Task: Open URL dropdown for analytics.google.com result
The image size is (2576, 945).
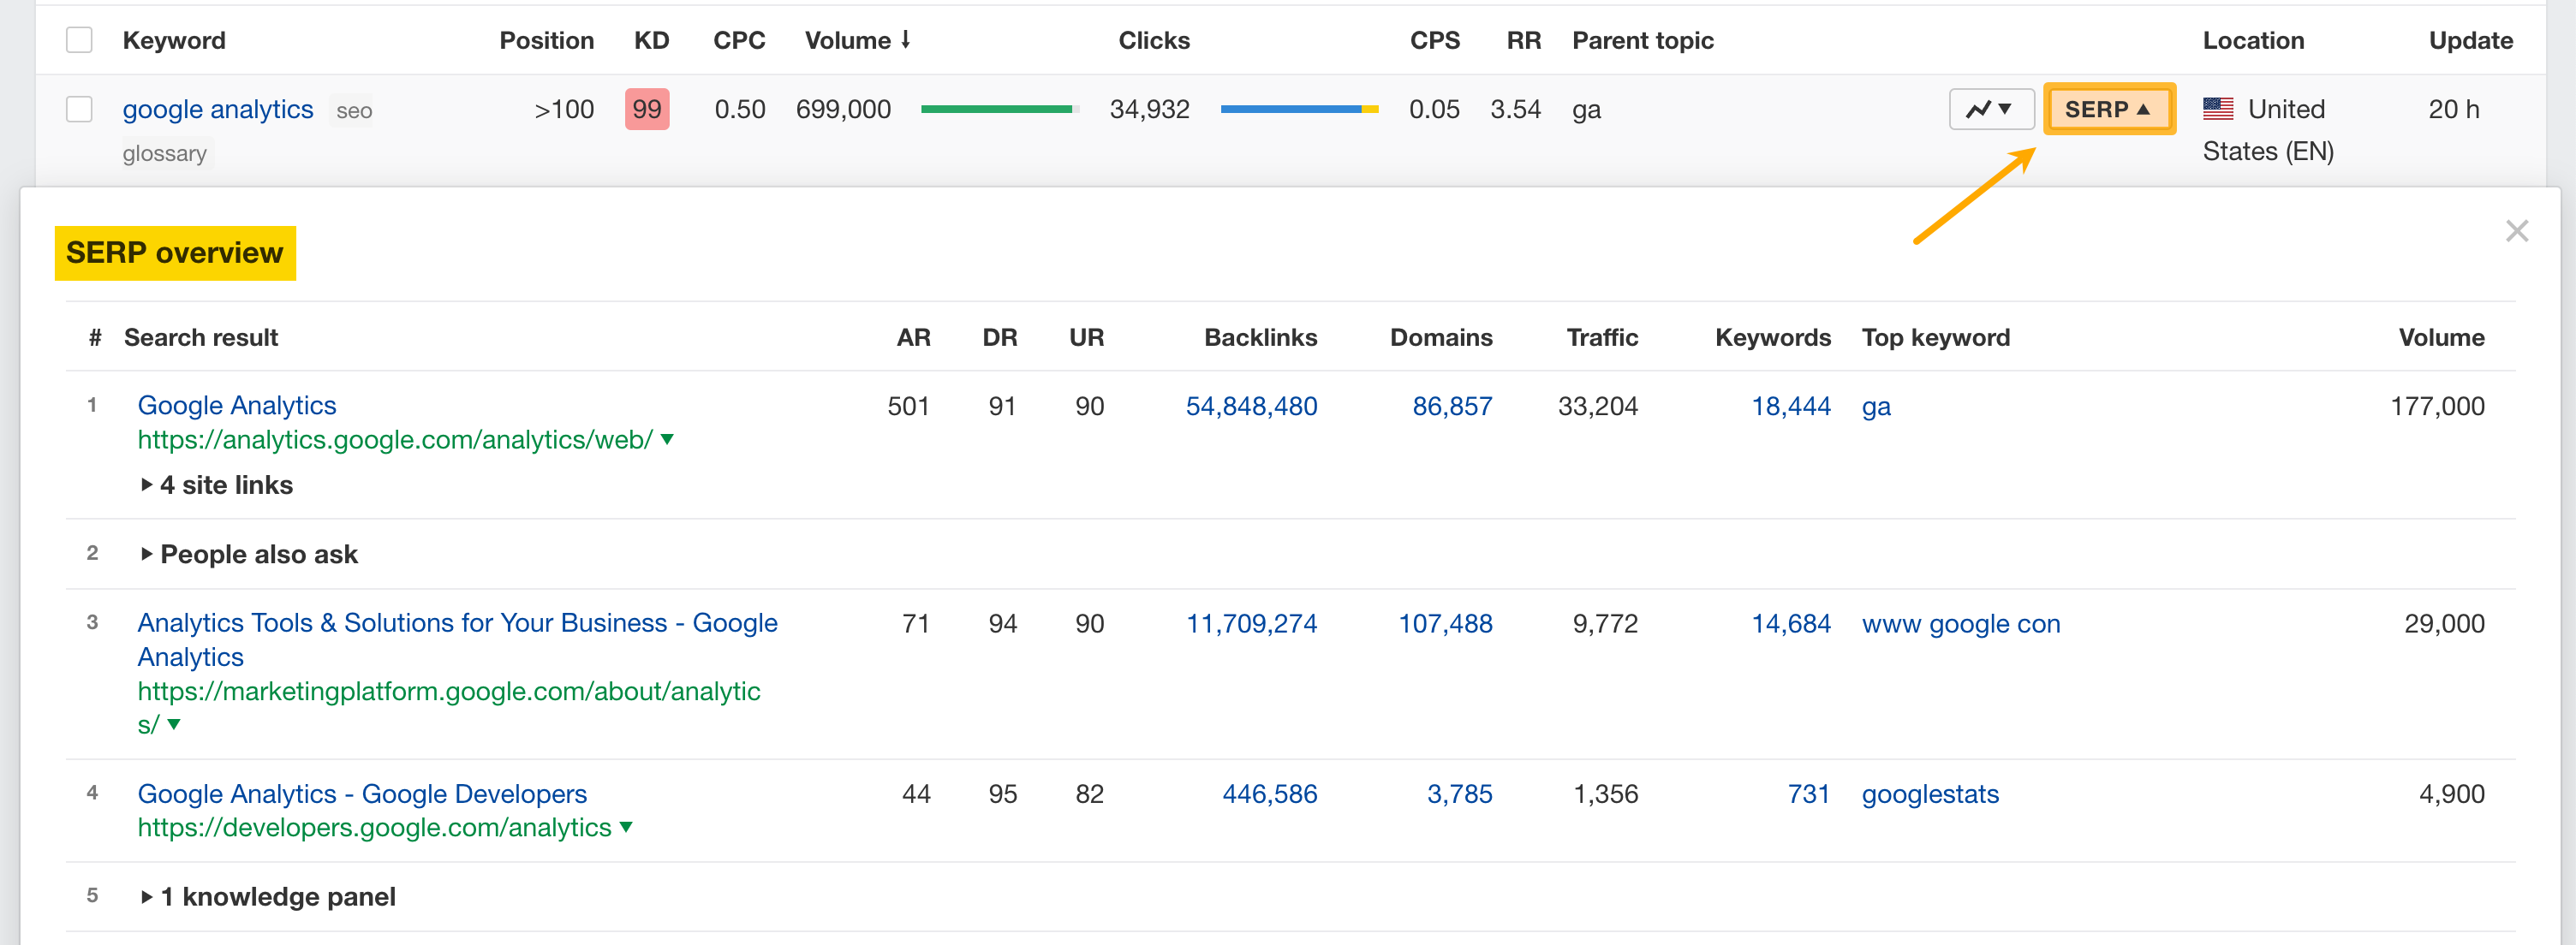Action: click(x=667, y=439)
